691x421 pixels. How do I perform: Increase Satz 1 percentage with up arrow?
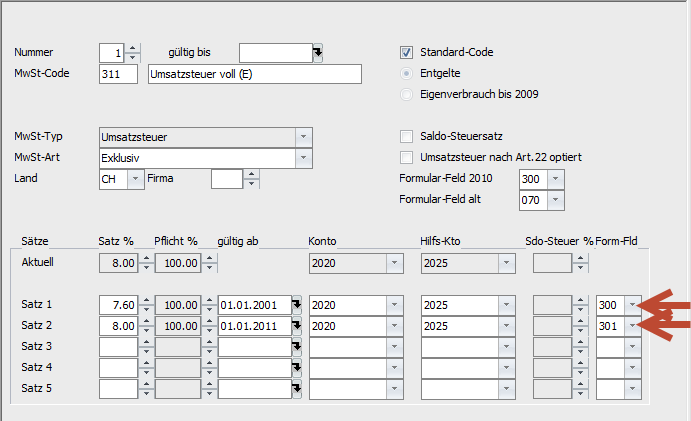(x=146, y=300)
